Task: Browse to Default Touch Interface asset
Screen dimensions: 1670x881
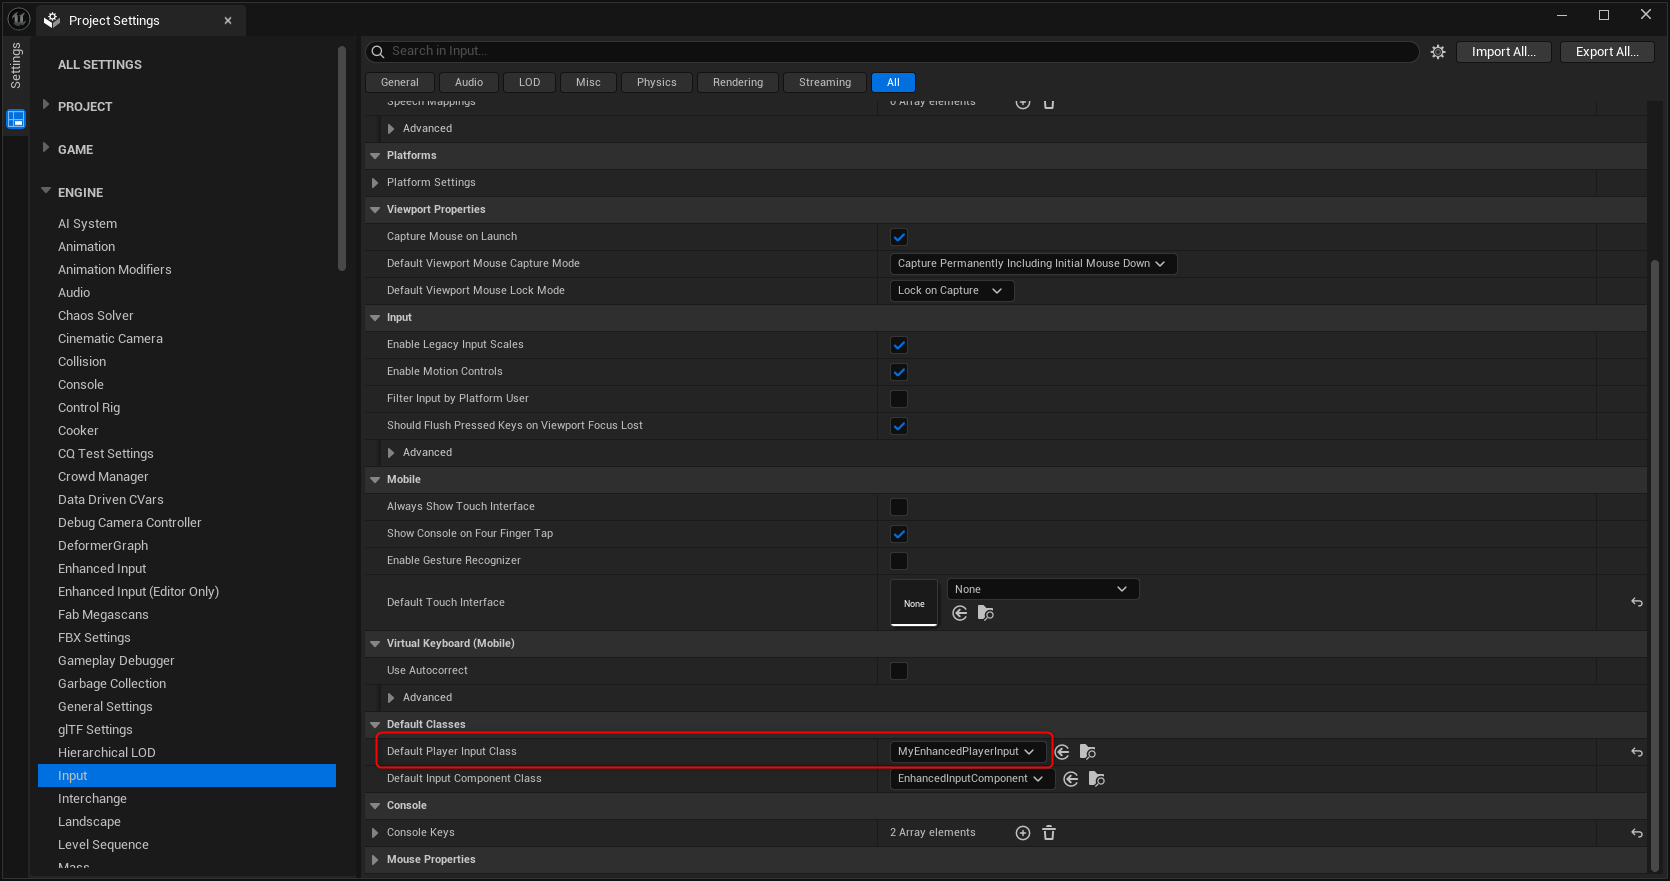Action: 986,613
